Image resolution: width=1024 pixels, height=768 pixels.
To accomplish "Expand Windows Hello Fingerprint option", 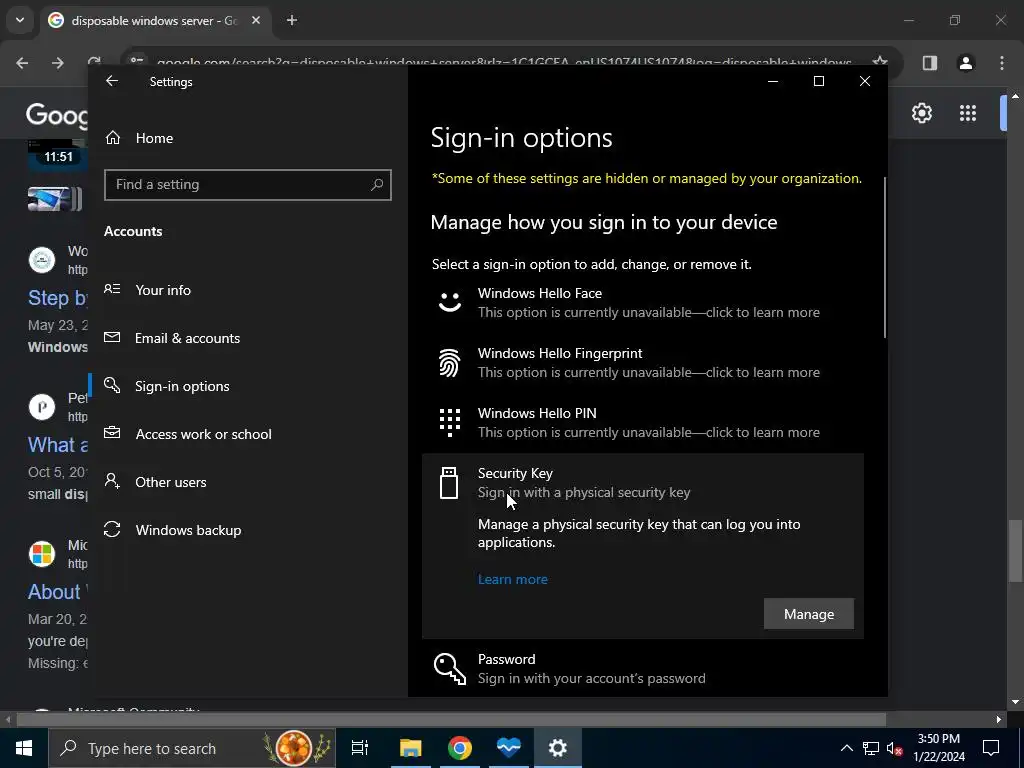I will click(x=643, y=363).
